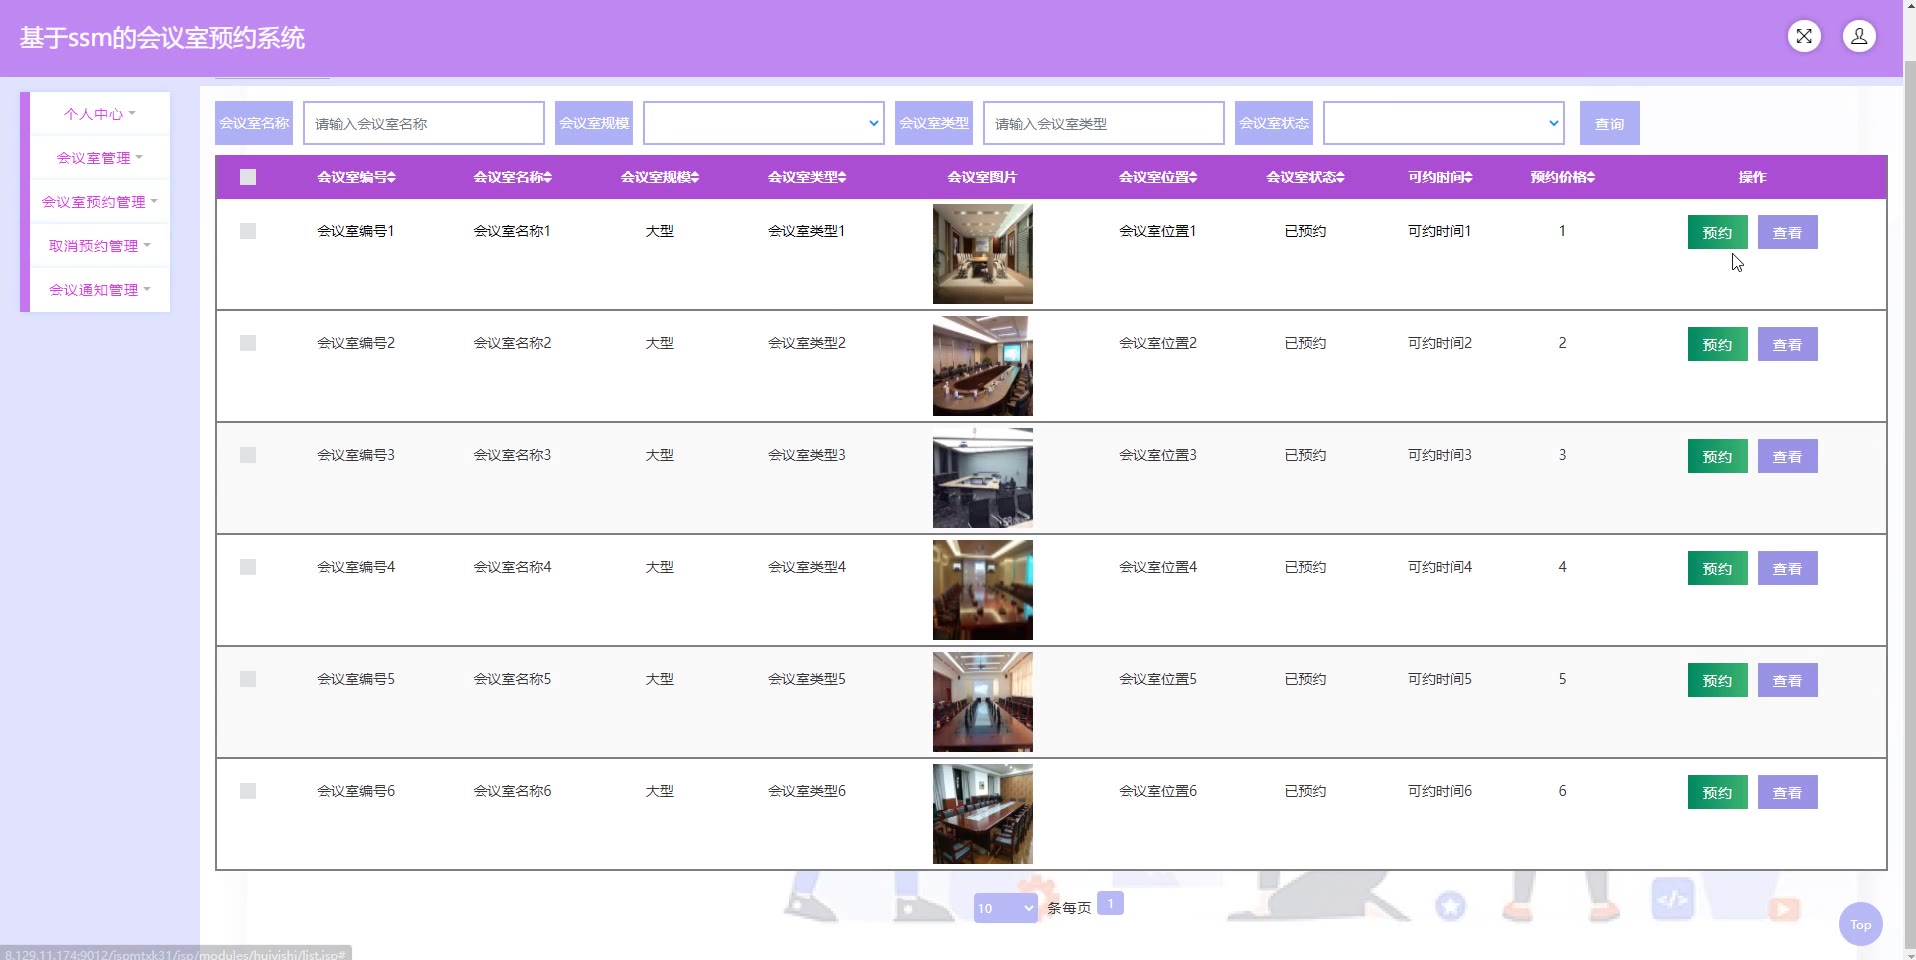This screenshot has height=960, width=1916.
Task: Open the room image for 会议室名称3
Action: [x=983, y=478]
